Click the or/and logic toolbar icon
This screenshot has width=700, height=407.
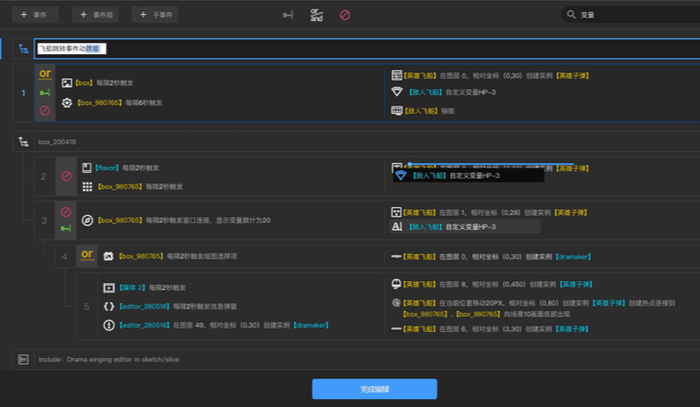(316, 15)
